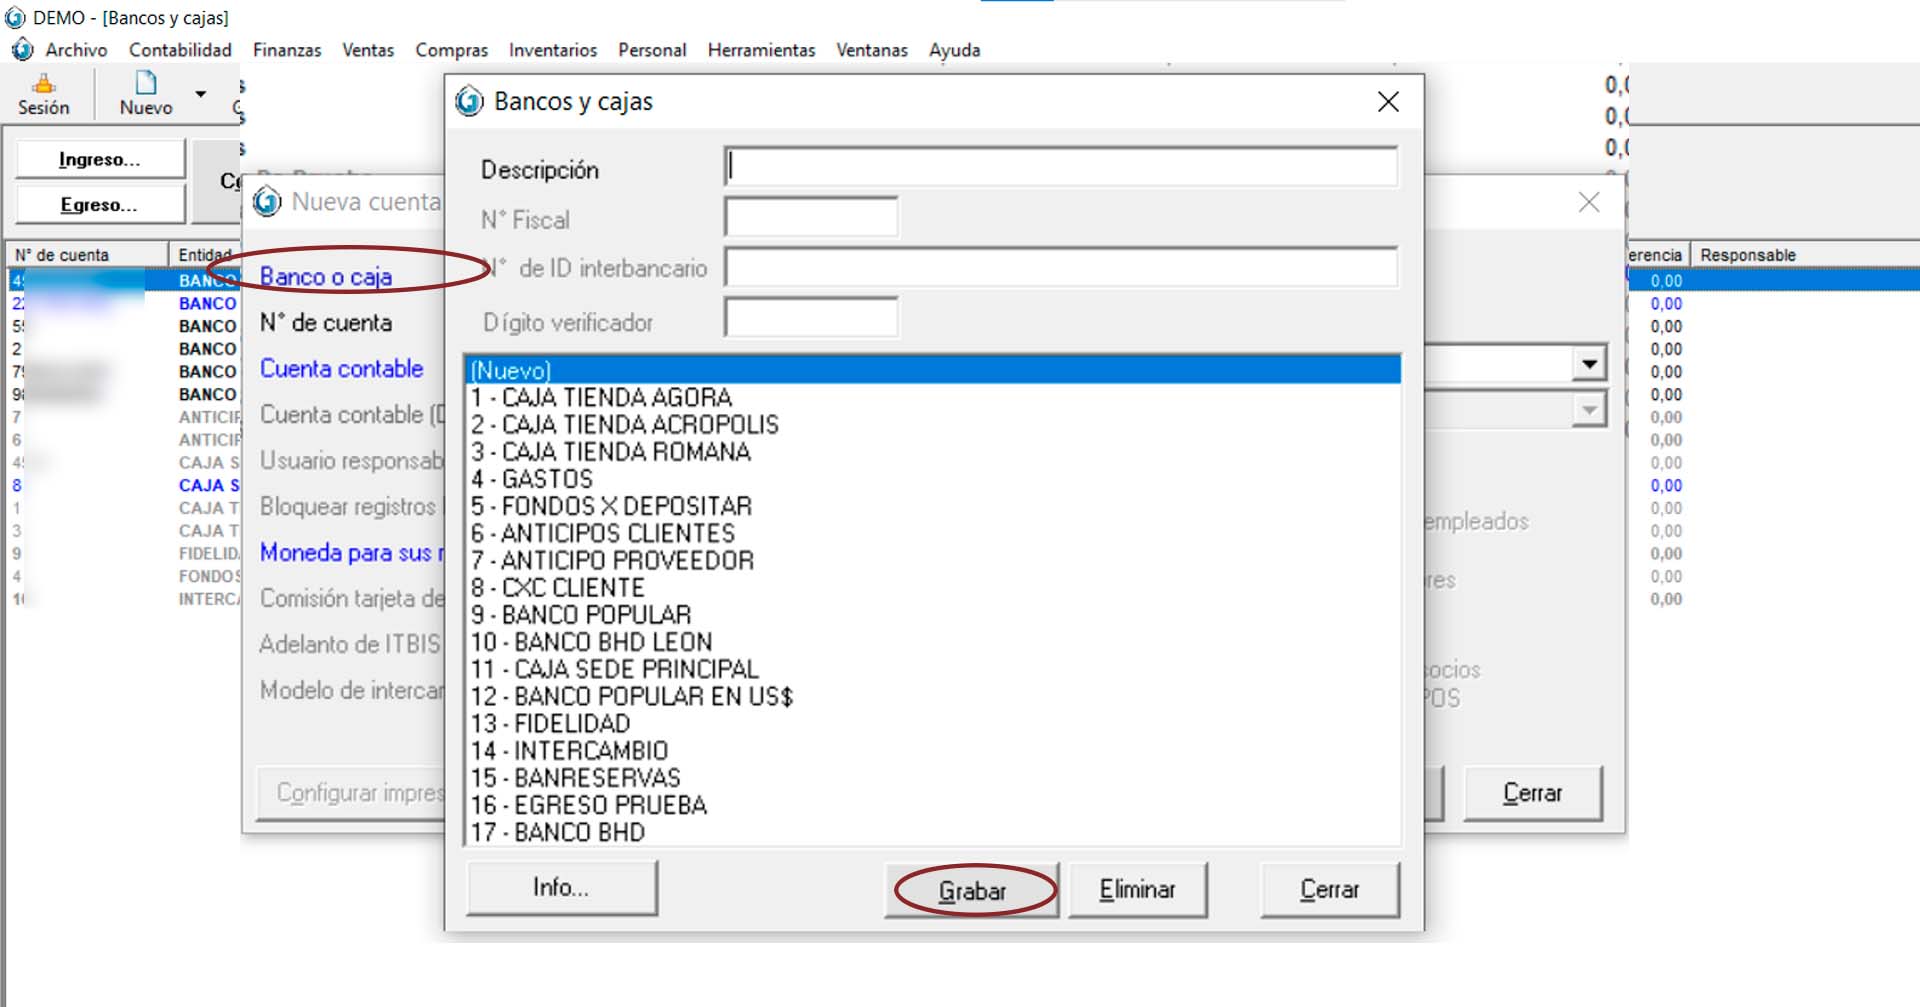The image size is (1920, 1007).
Task: Close the Nueva cuenta dialog window
Action: coord(1588,203)
